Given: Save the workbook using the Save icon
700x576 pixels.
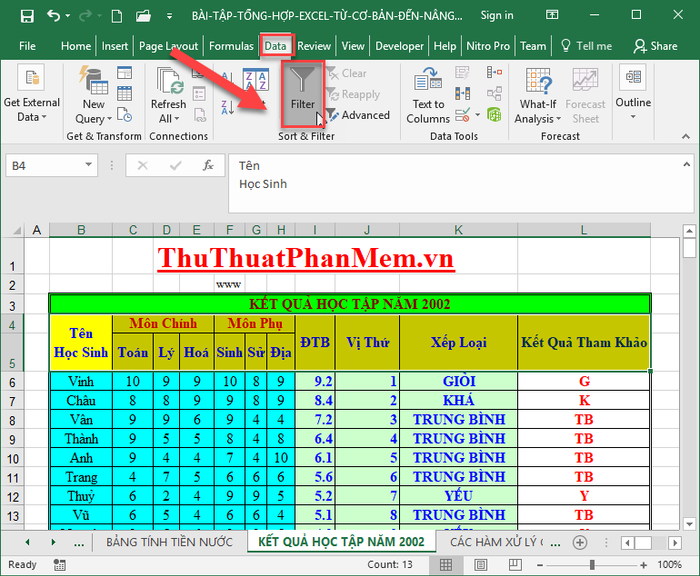Looking at the screenshot, I should click(26, 16).
